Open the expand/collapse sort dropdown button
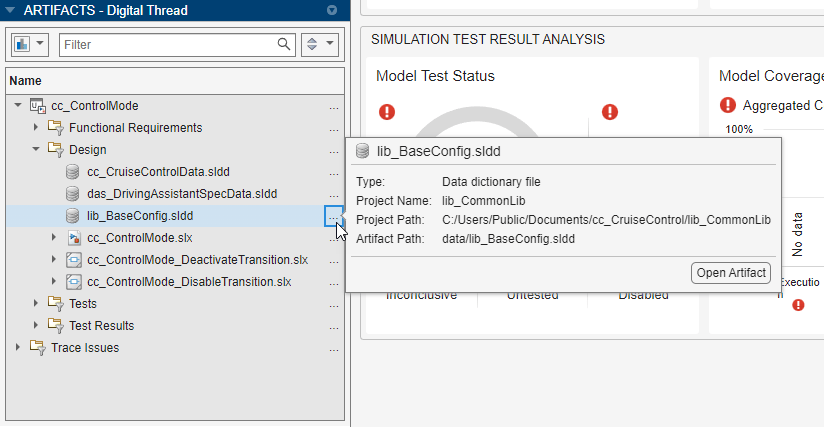824x427 pixels. click(320, 45)
